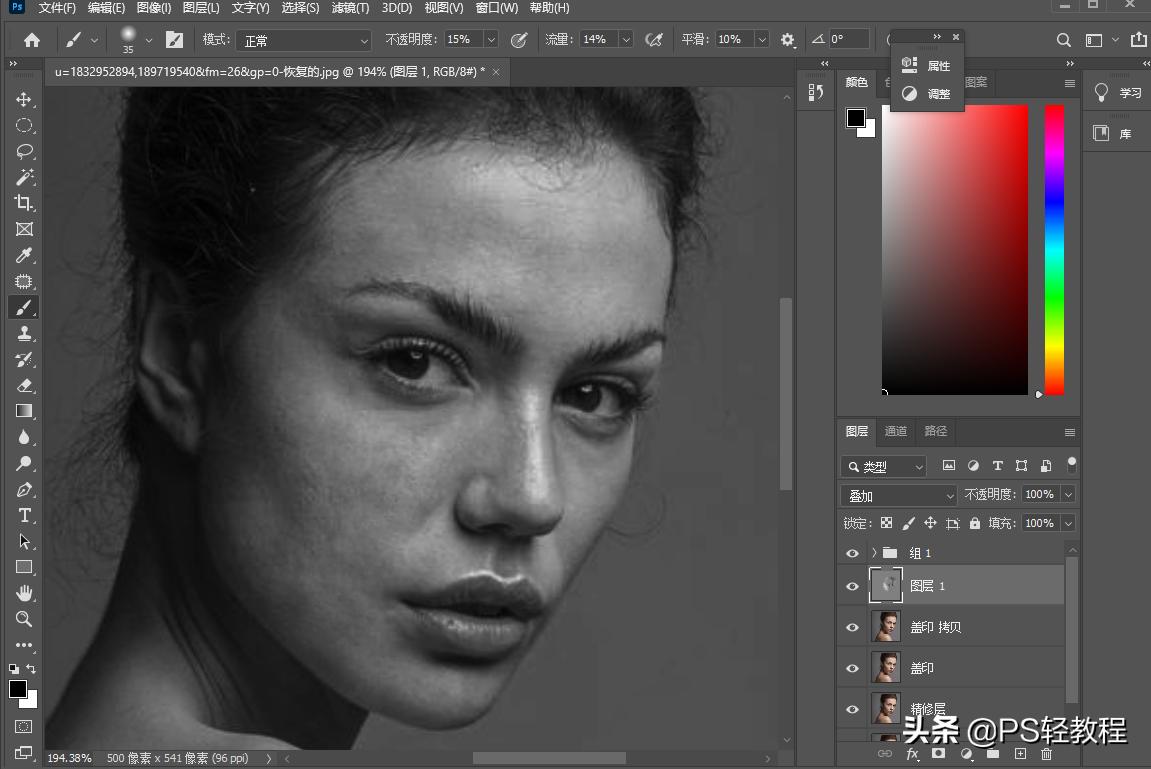
Task: Open the layer blend mode dropdown
Action: click(900, 495)
